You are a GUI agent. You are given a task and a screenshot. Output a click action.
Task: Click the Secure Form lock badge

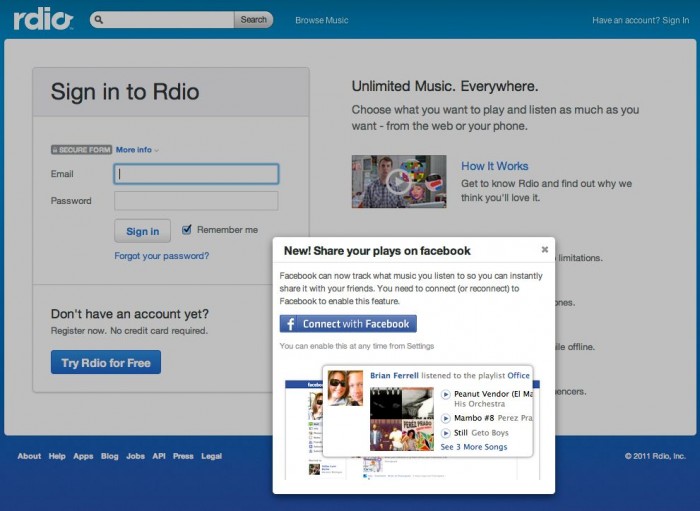point(81,150)
